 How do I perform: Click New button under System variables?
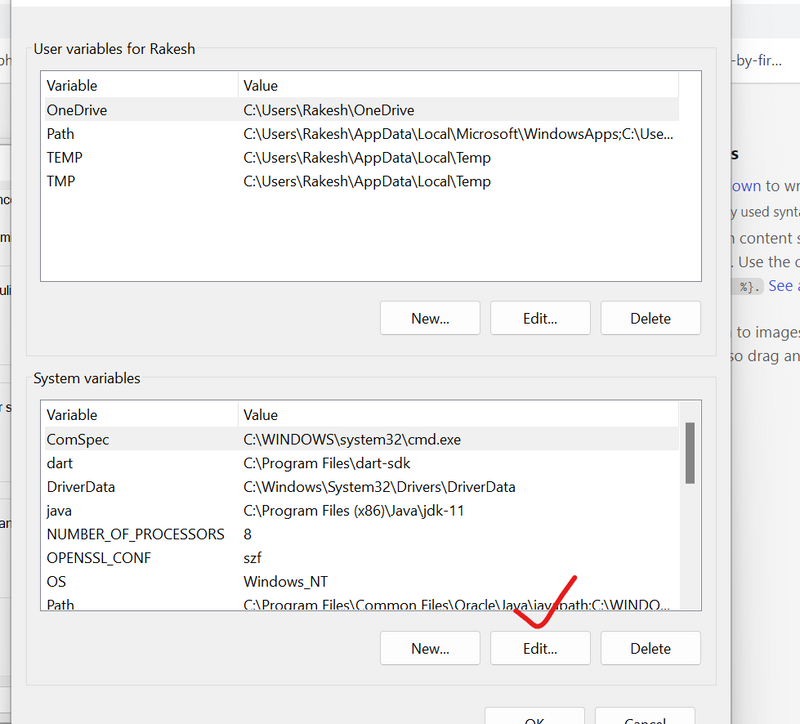tap(430, 648)
